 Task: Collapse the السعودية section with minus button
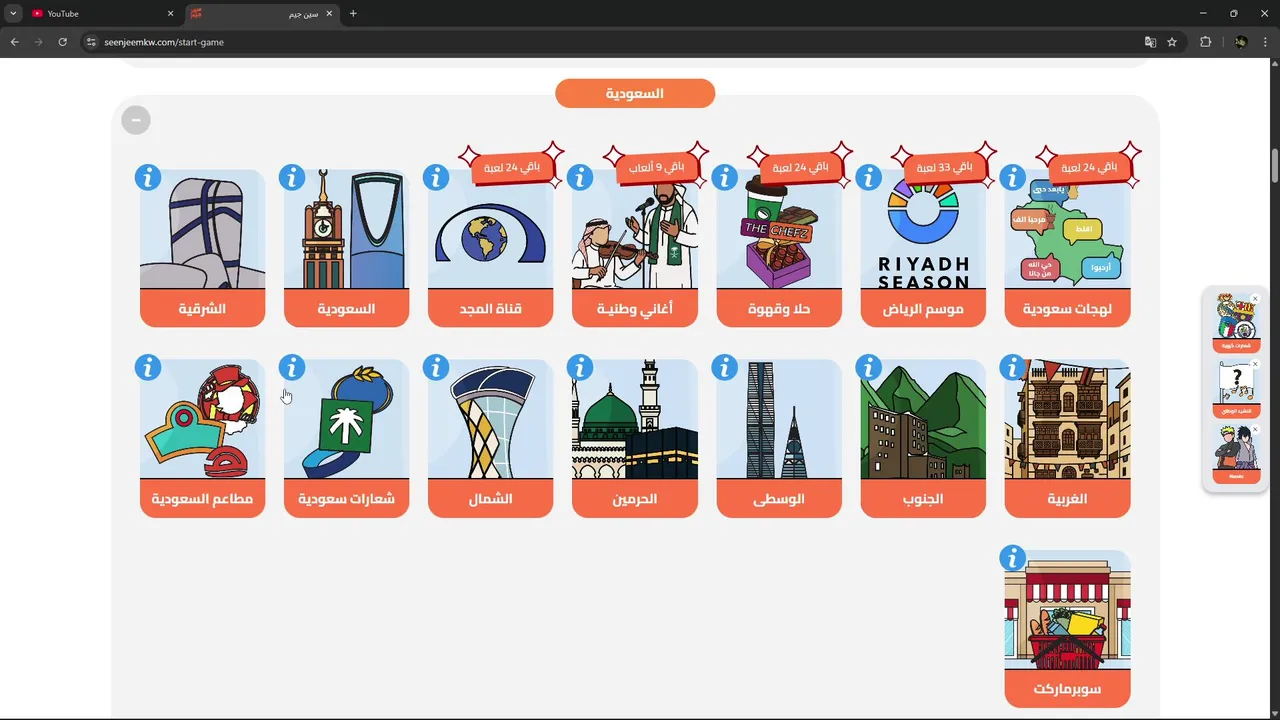tap(136, 120)
